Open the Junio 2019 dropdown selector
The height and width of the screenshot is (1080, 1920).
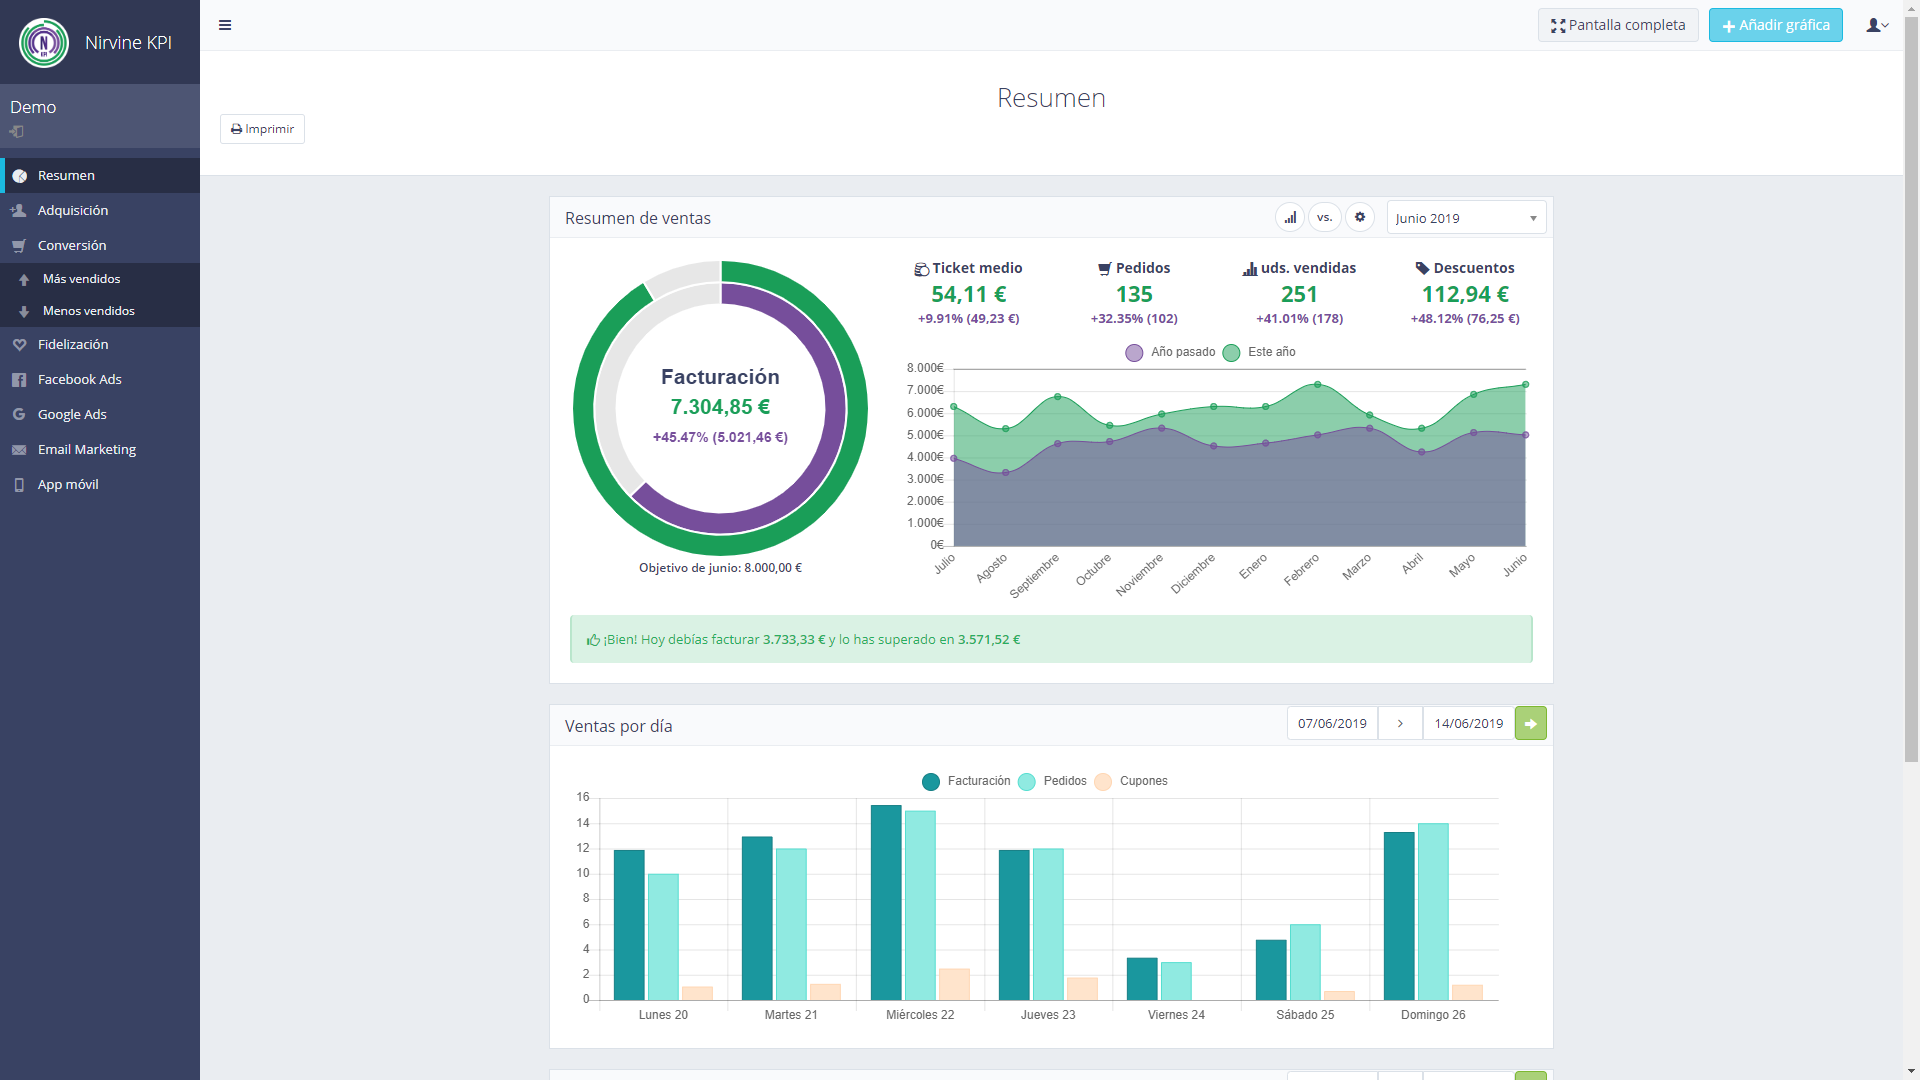[x=1462, y=216]
